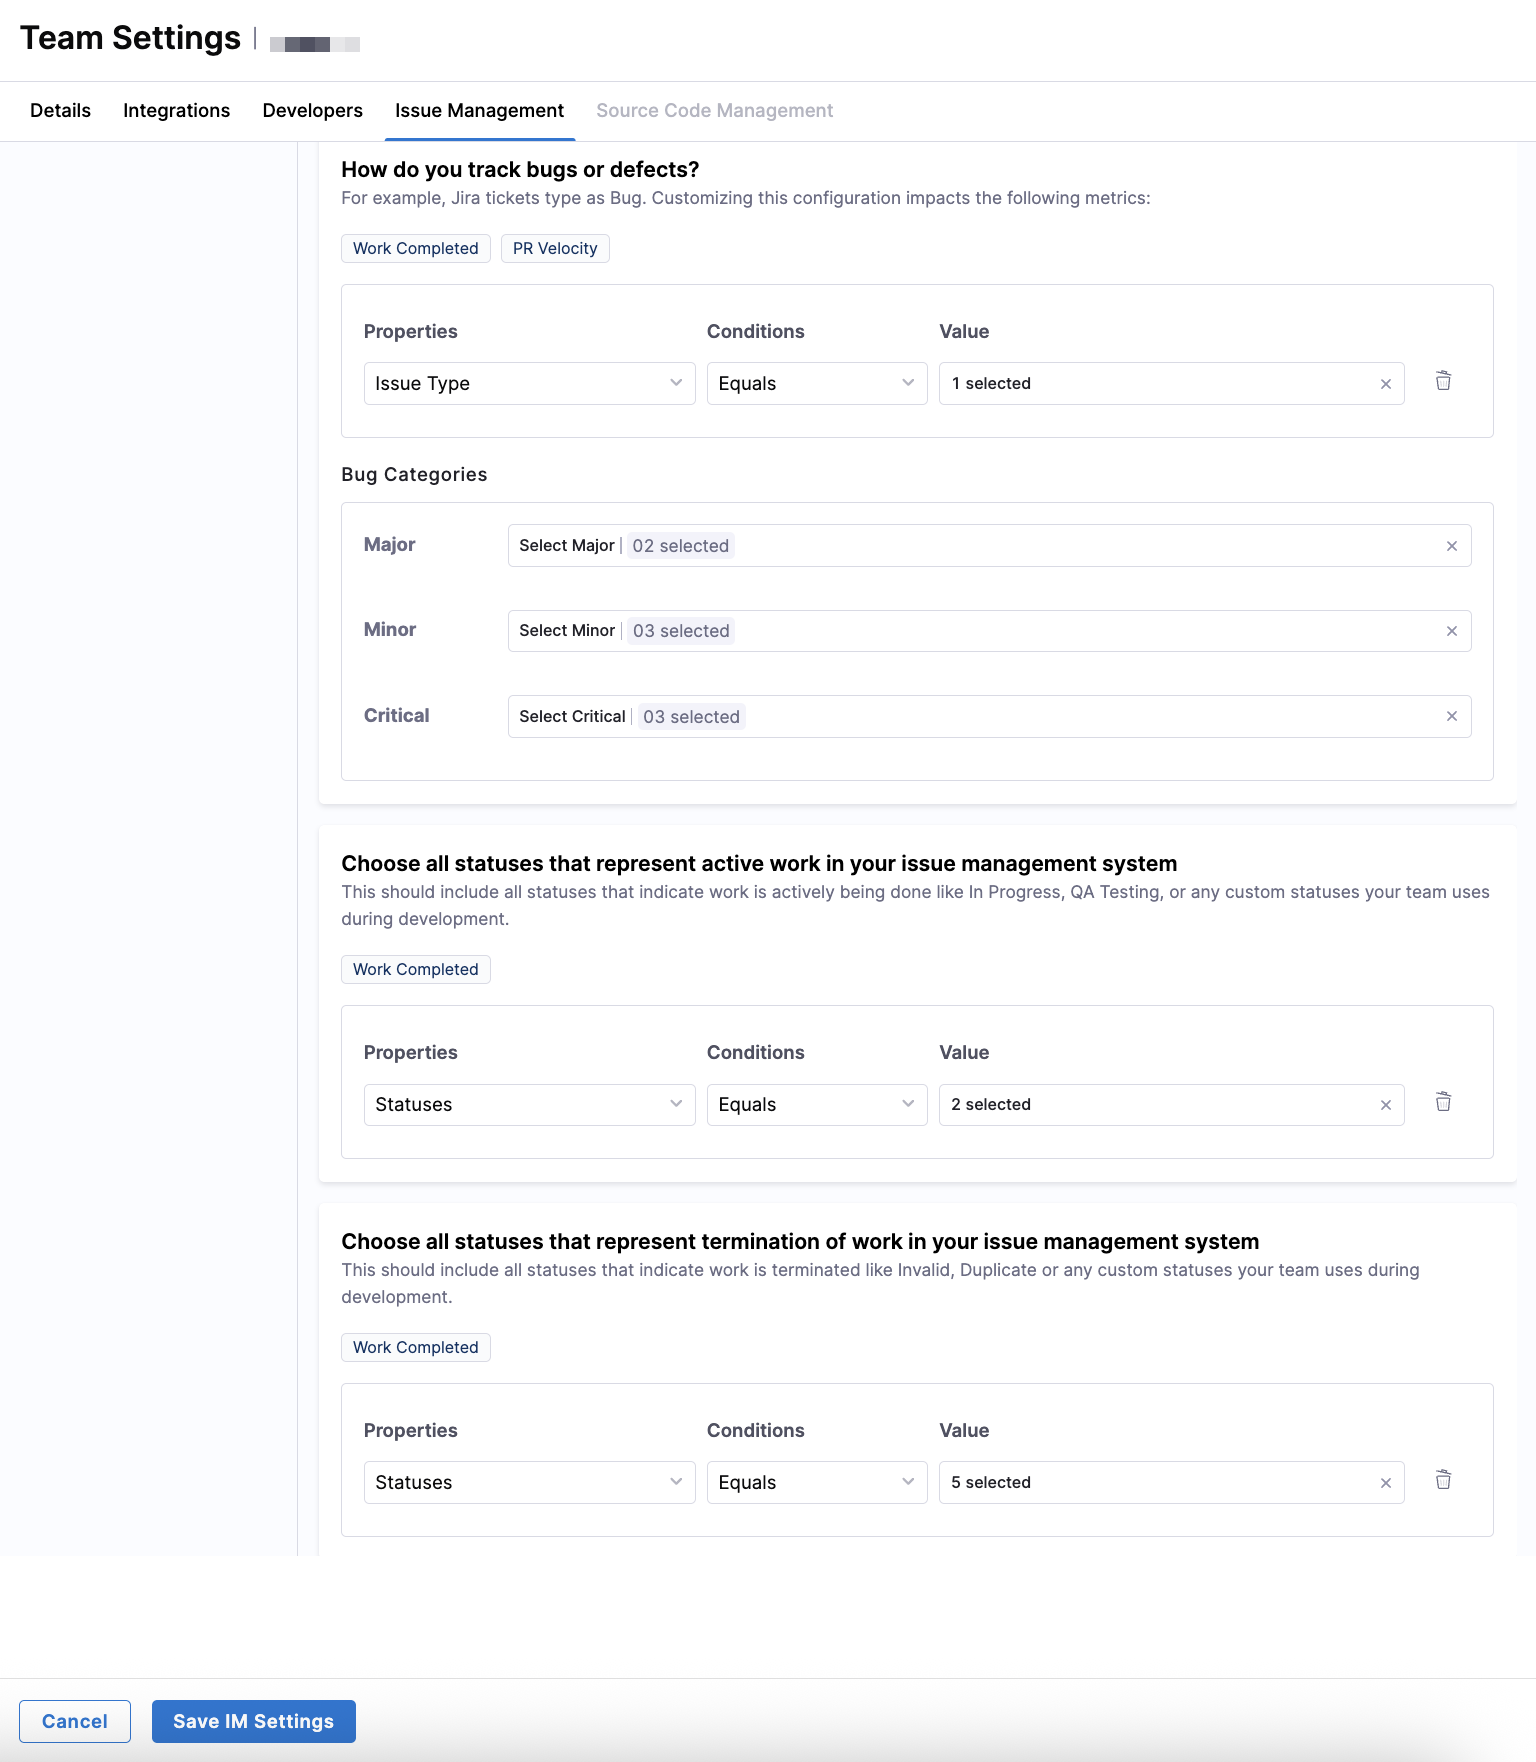Open Equals condition dropdown for Issue Type
Screen dimensions: 1536x1762
[816, 384]
